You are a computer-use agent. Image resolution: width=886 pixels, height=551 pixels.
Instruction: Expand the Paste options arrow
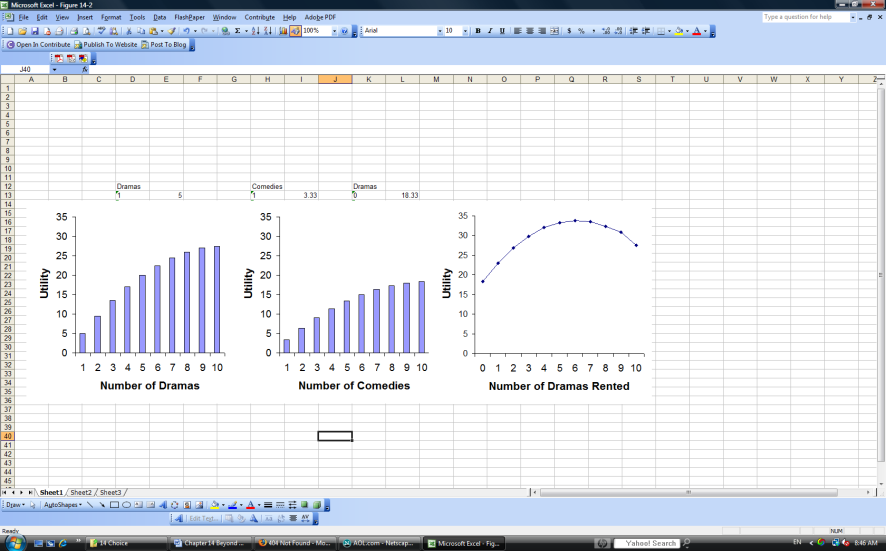pos(162,31)
